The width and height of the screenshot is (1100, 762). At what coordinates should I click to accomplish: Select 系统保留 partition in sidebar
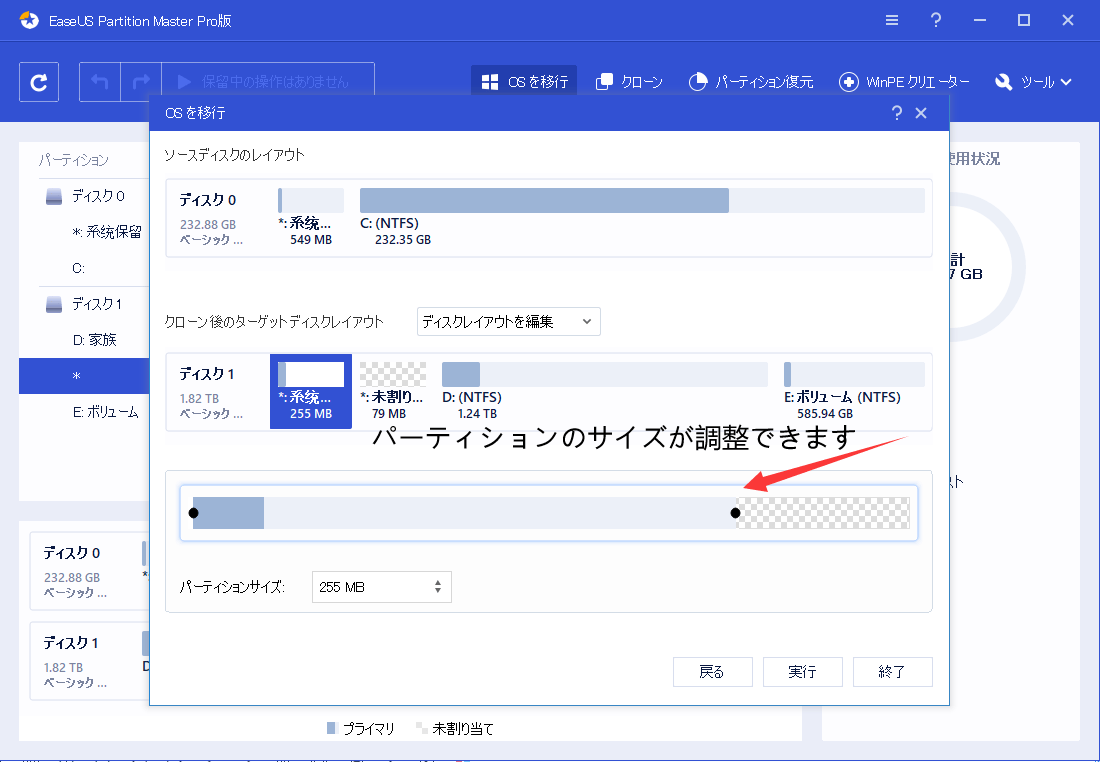tap(107, 232)
